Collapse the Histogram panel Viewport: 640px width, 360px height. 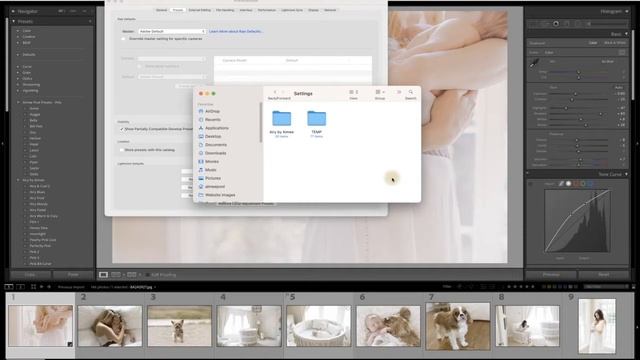tap(627, 11)
